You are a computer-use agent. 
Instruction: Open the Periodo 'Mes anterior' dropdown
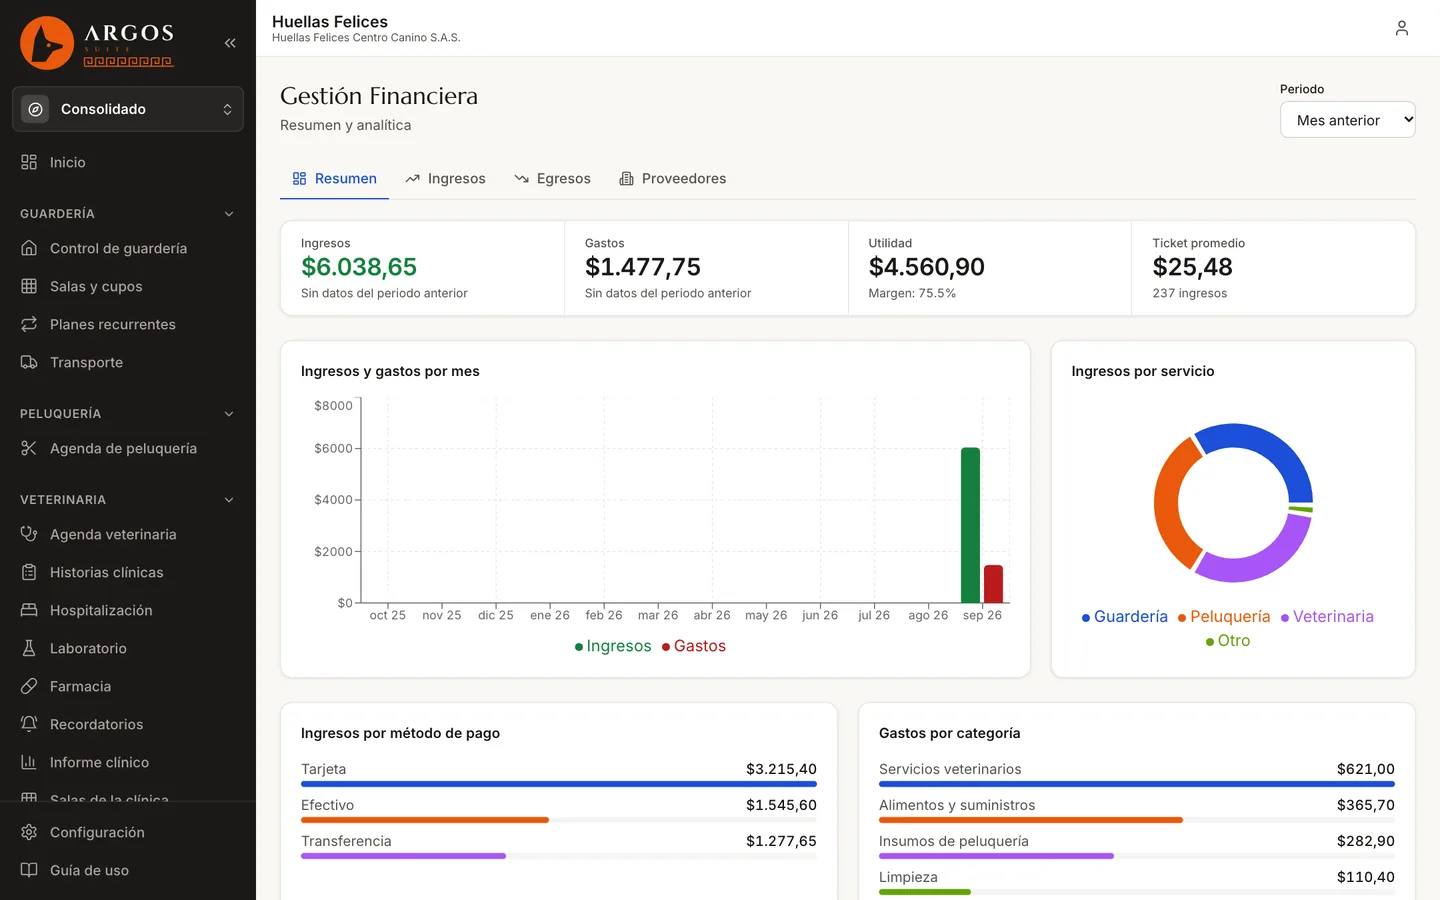[1348, 120]
